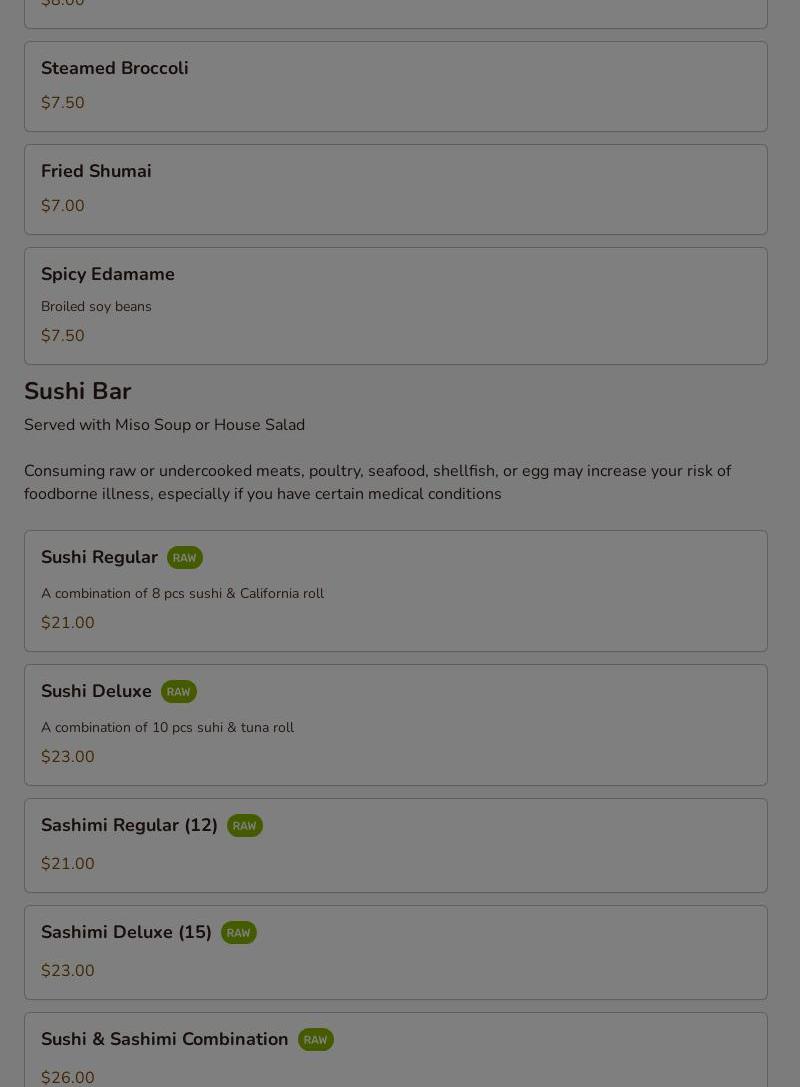
Task: Click the 8 pcs sushi & California roll description
Action: [182, 593]
